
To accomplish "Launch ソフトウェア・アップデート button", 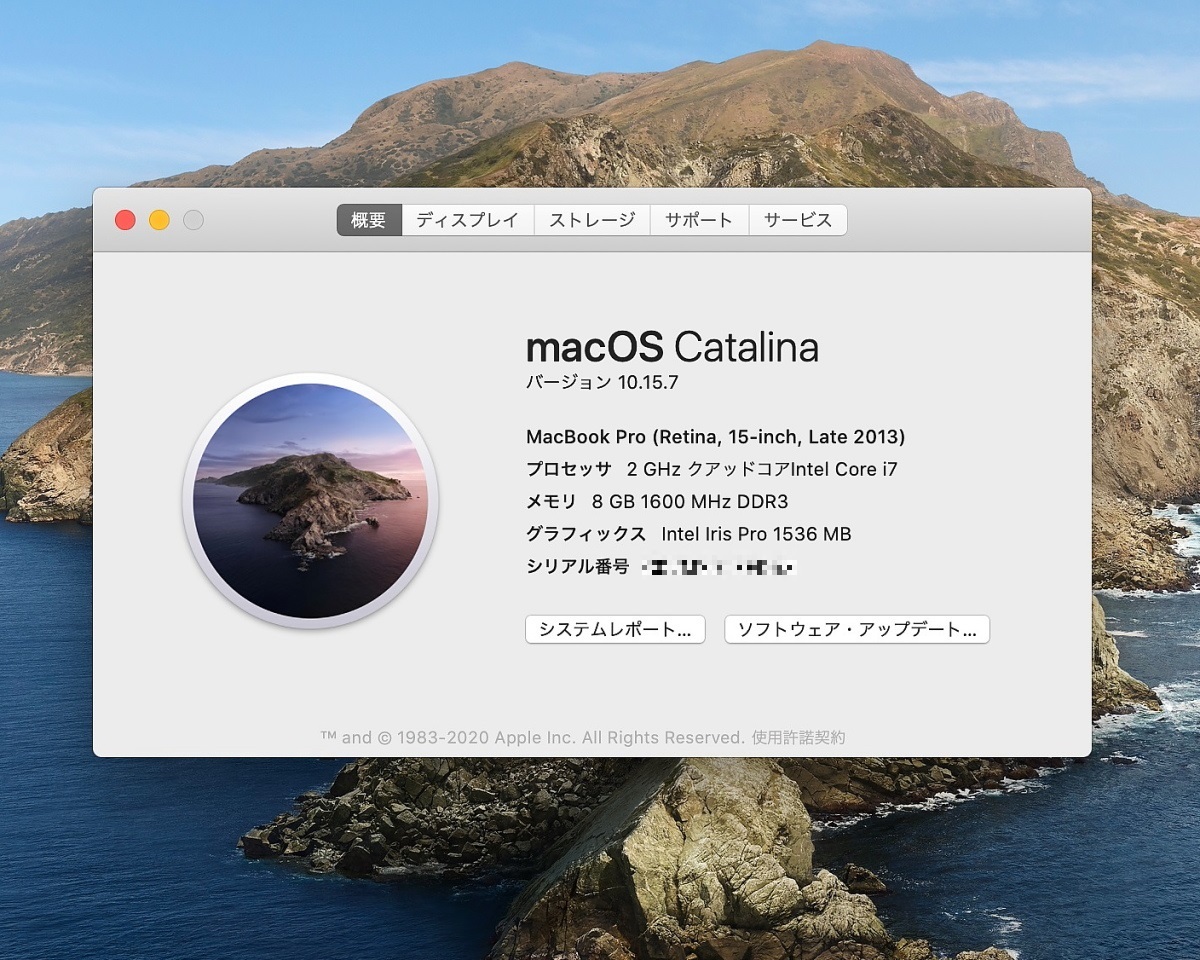I will click(856, 630).
